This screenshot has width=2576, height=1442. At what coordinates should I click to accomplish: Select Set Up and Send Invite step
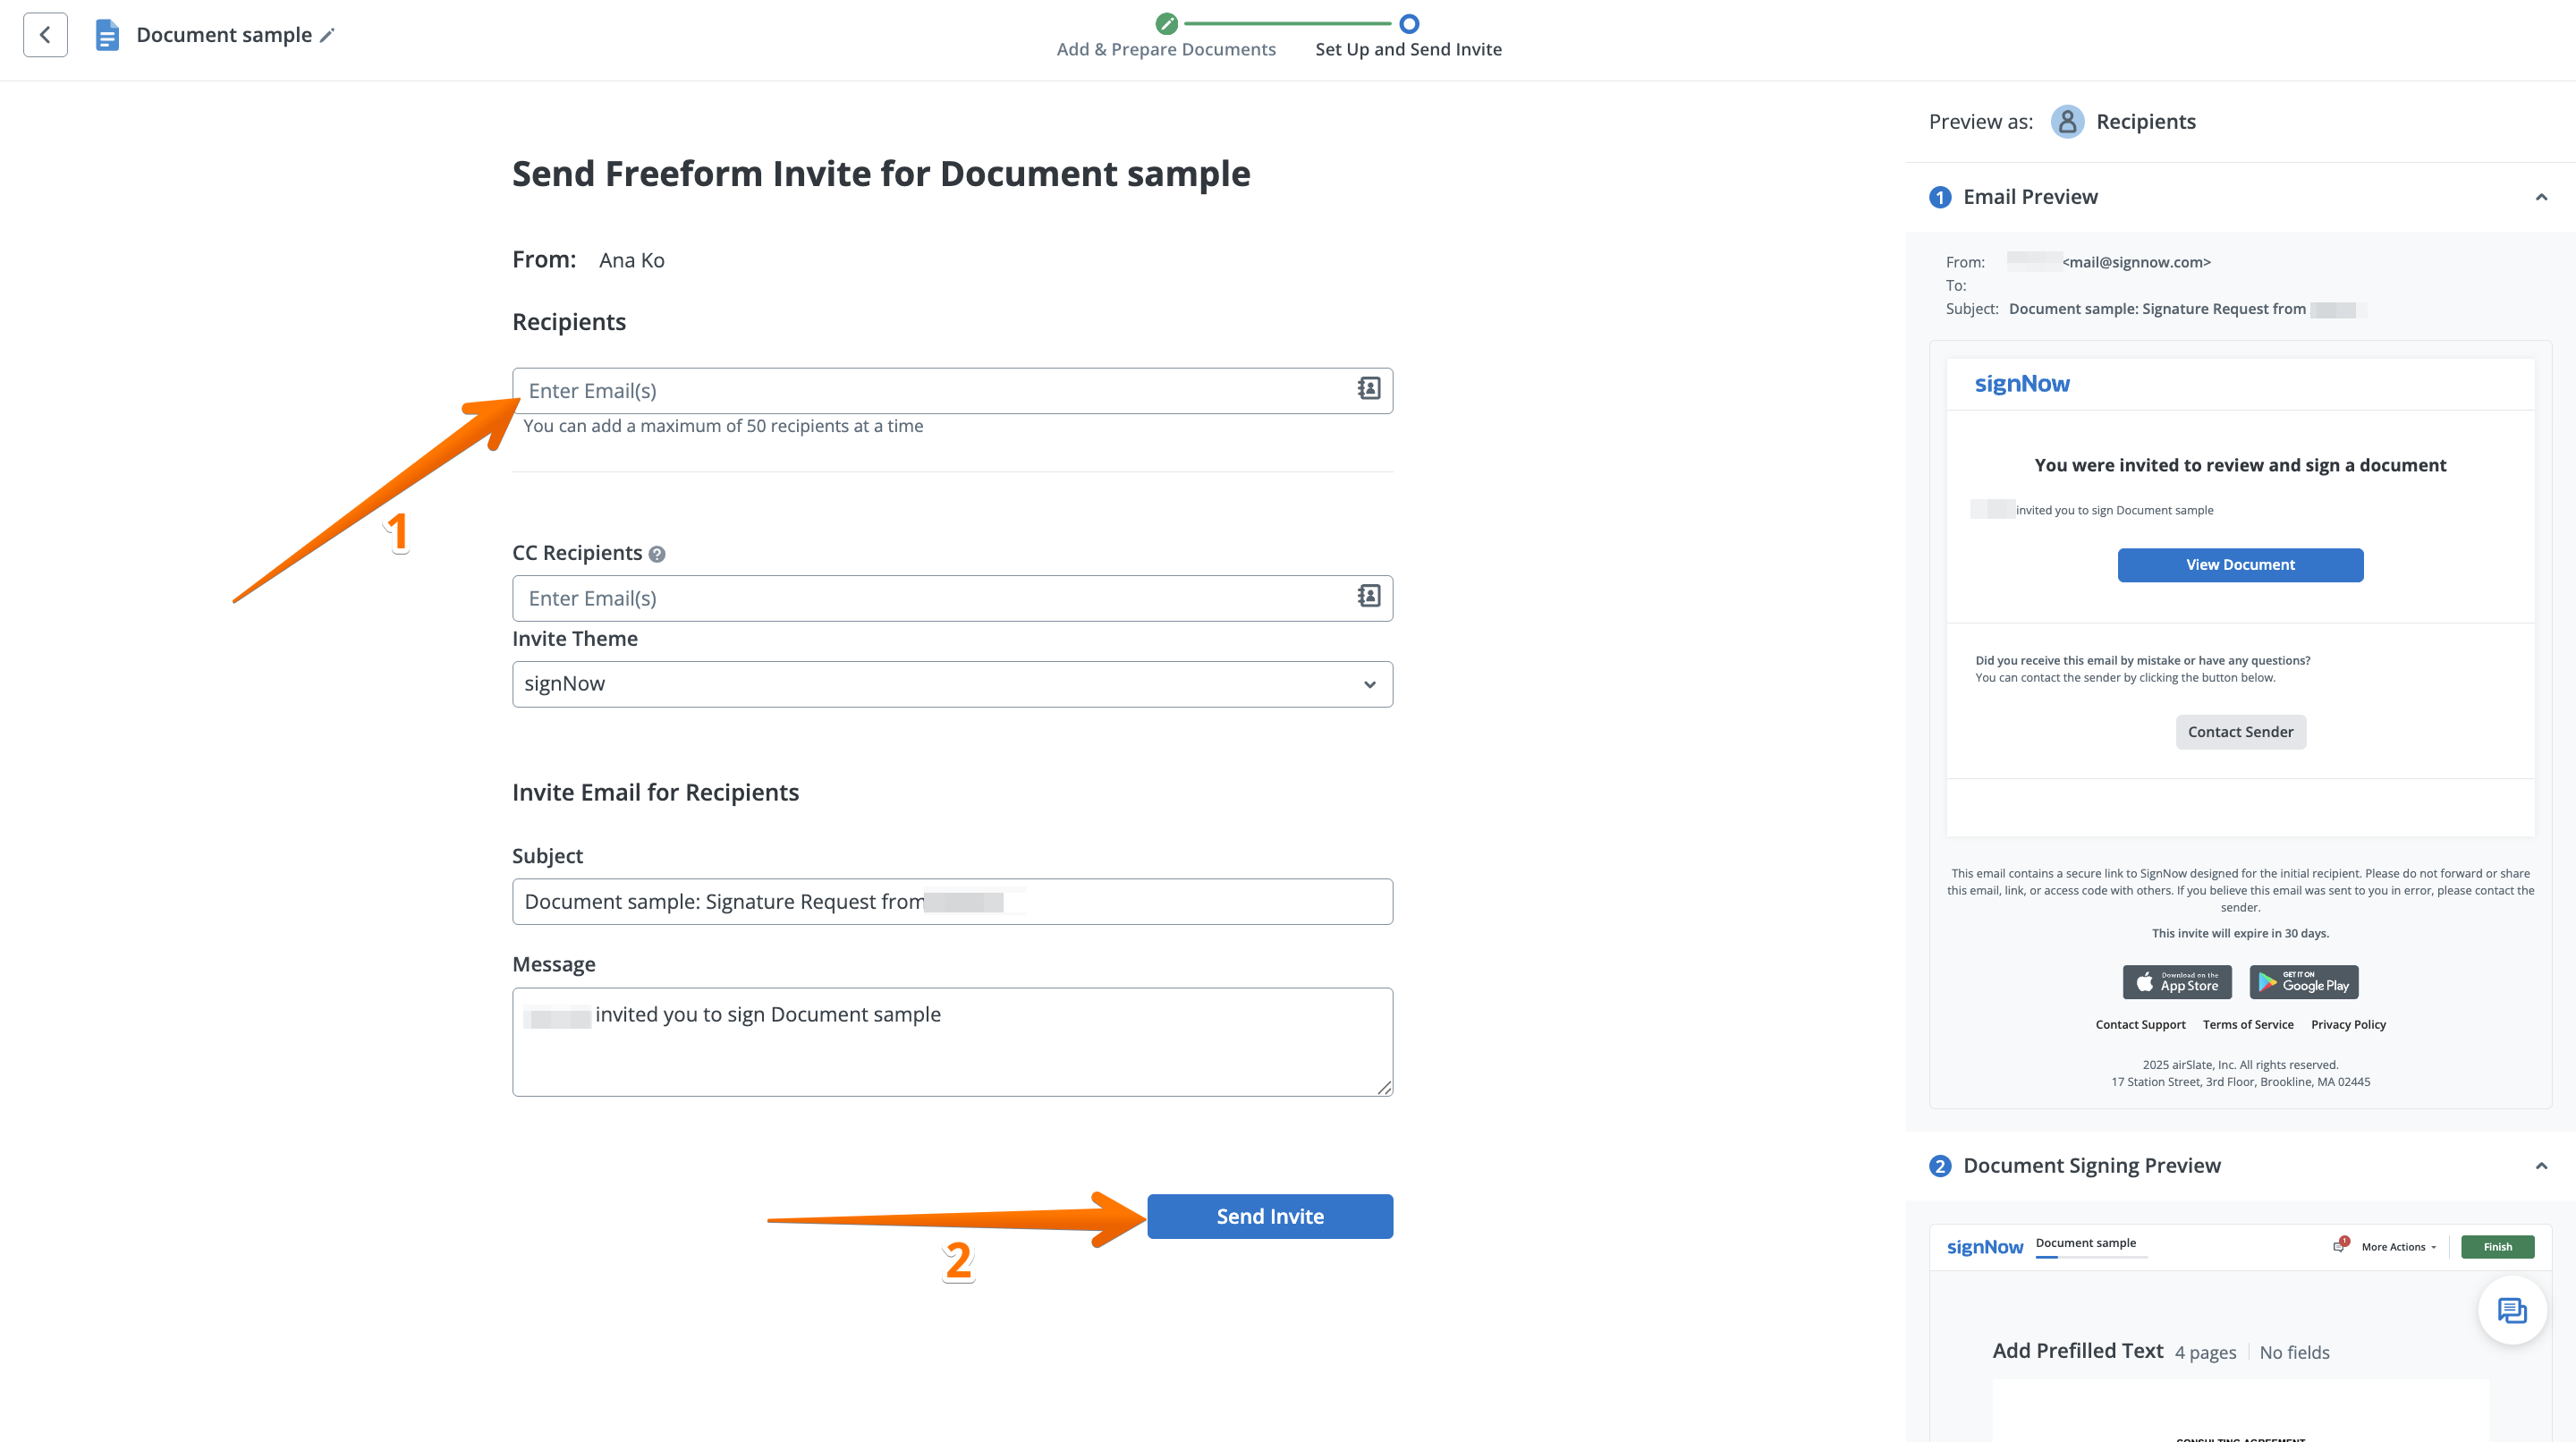pyautogui.click(x=1407, y=49)
